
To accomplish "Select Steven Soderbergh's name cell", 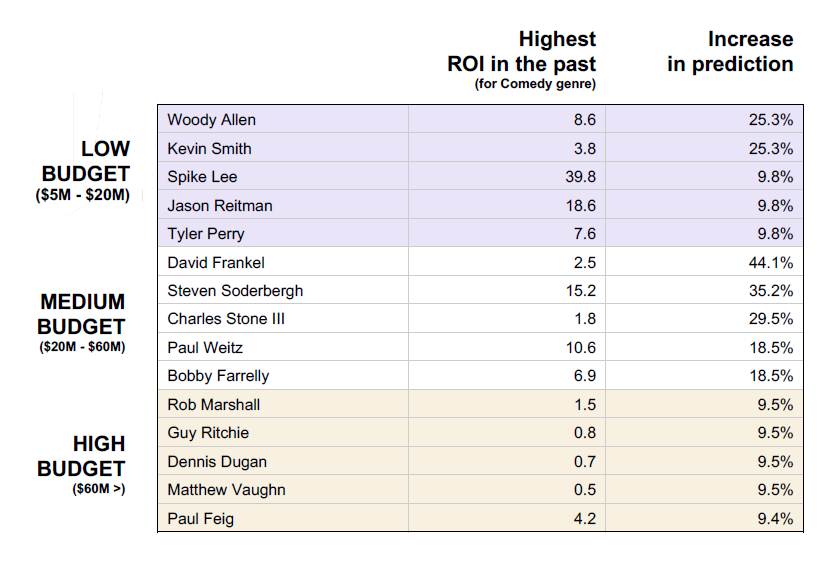I will [235, 291].
